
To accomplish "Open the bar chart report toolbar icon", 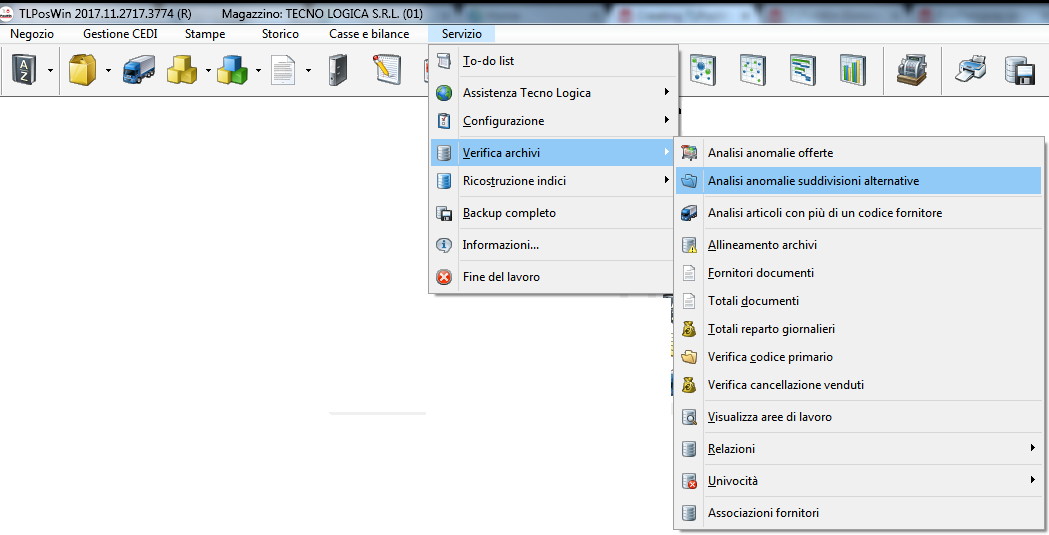I will (x=852, y=70).
